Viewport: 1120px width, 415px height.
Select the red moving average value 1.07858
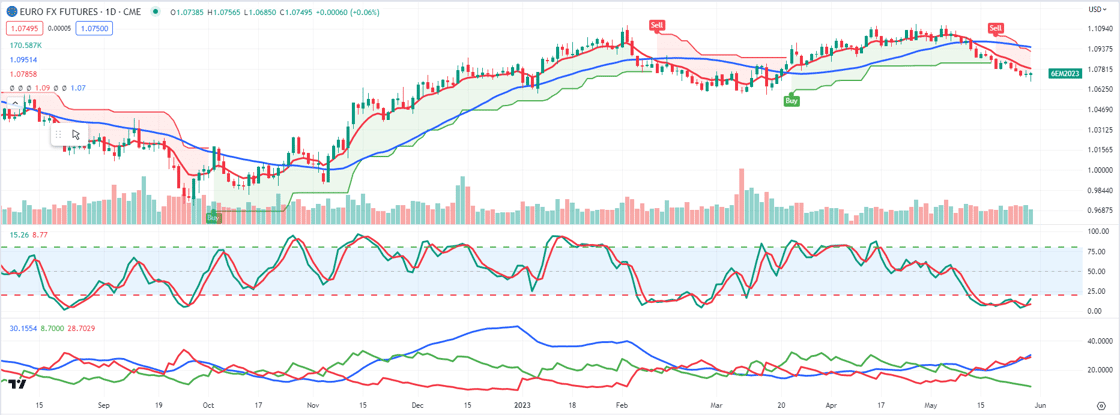23,74
